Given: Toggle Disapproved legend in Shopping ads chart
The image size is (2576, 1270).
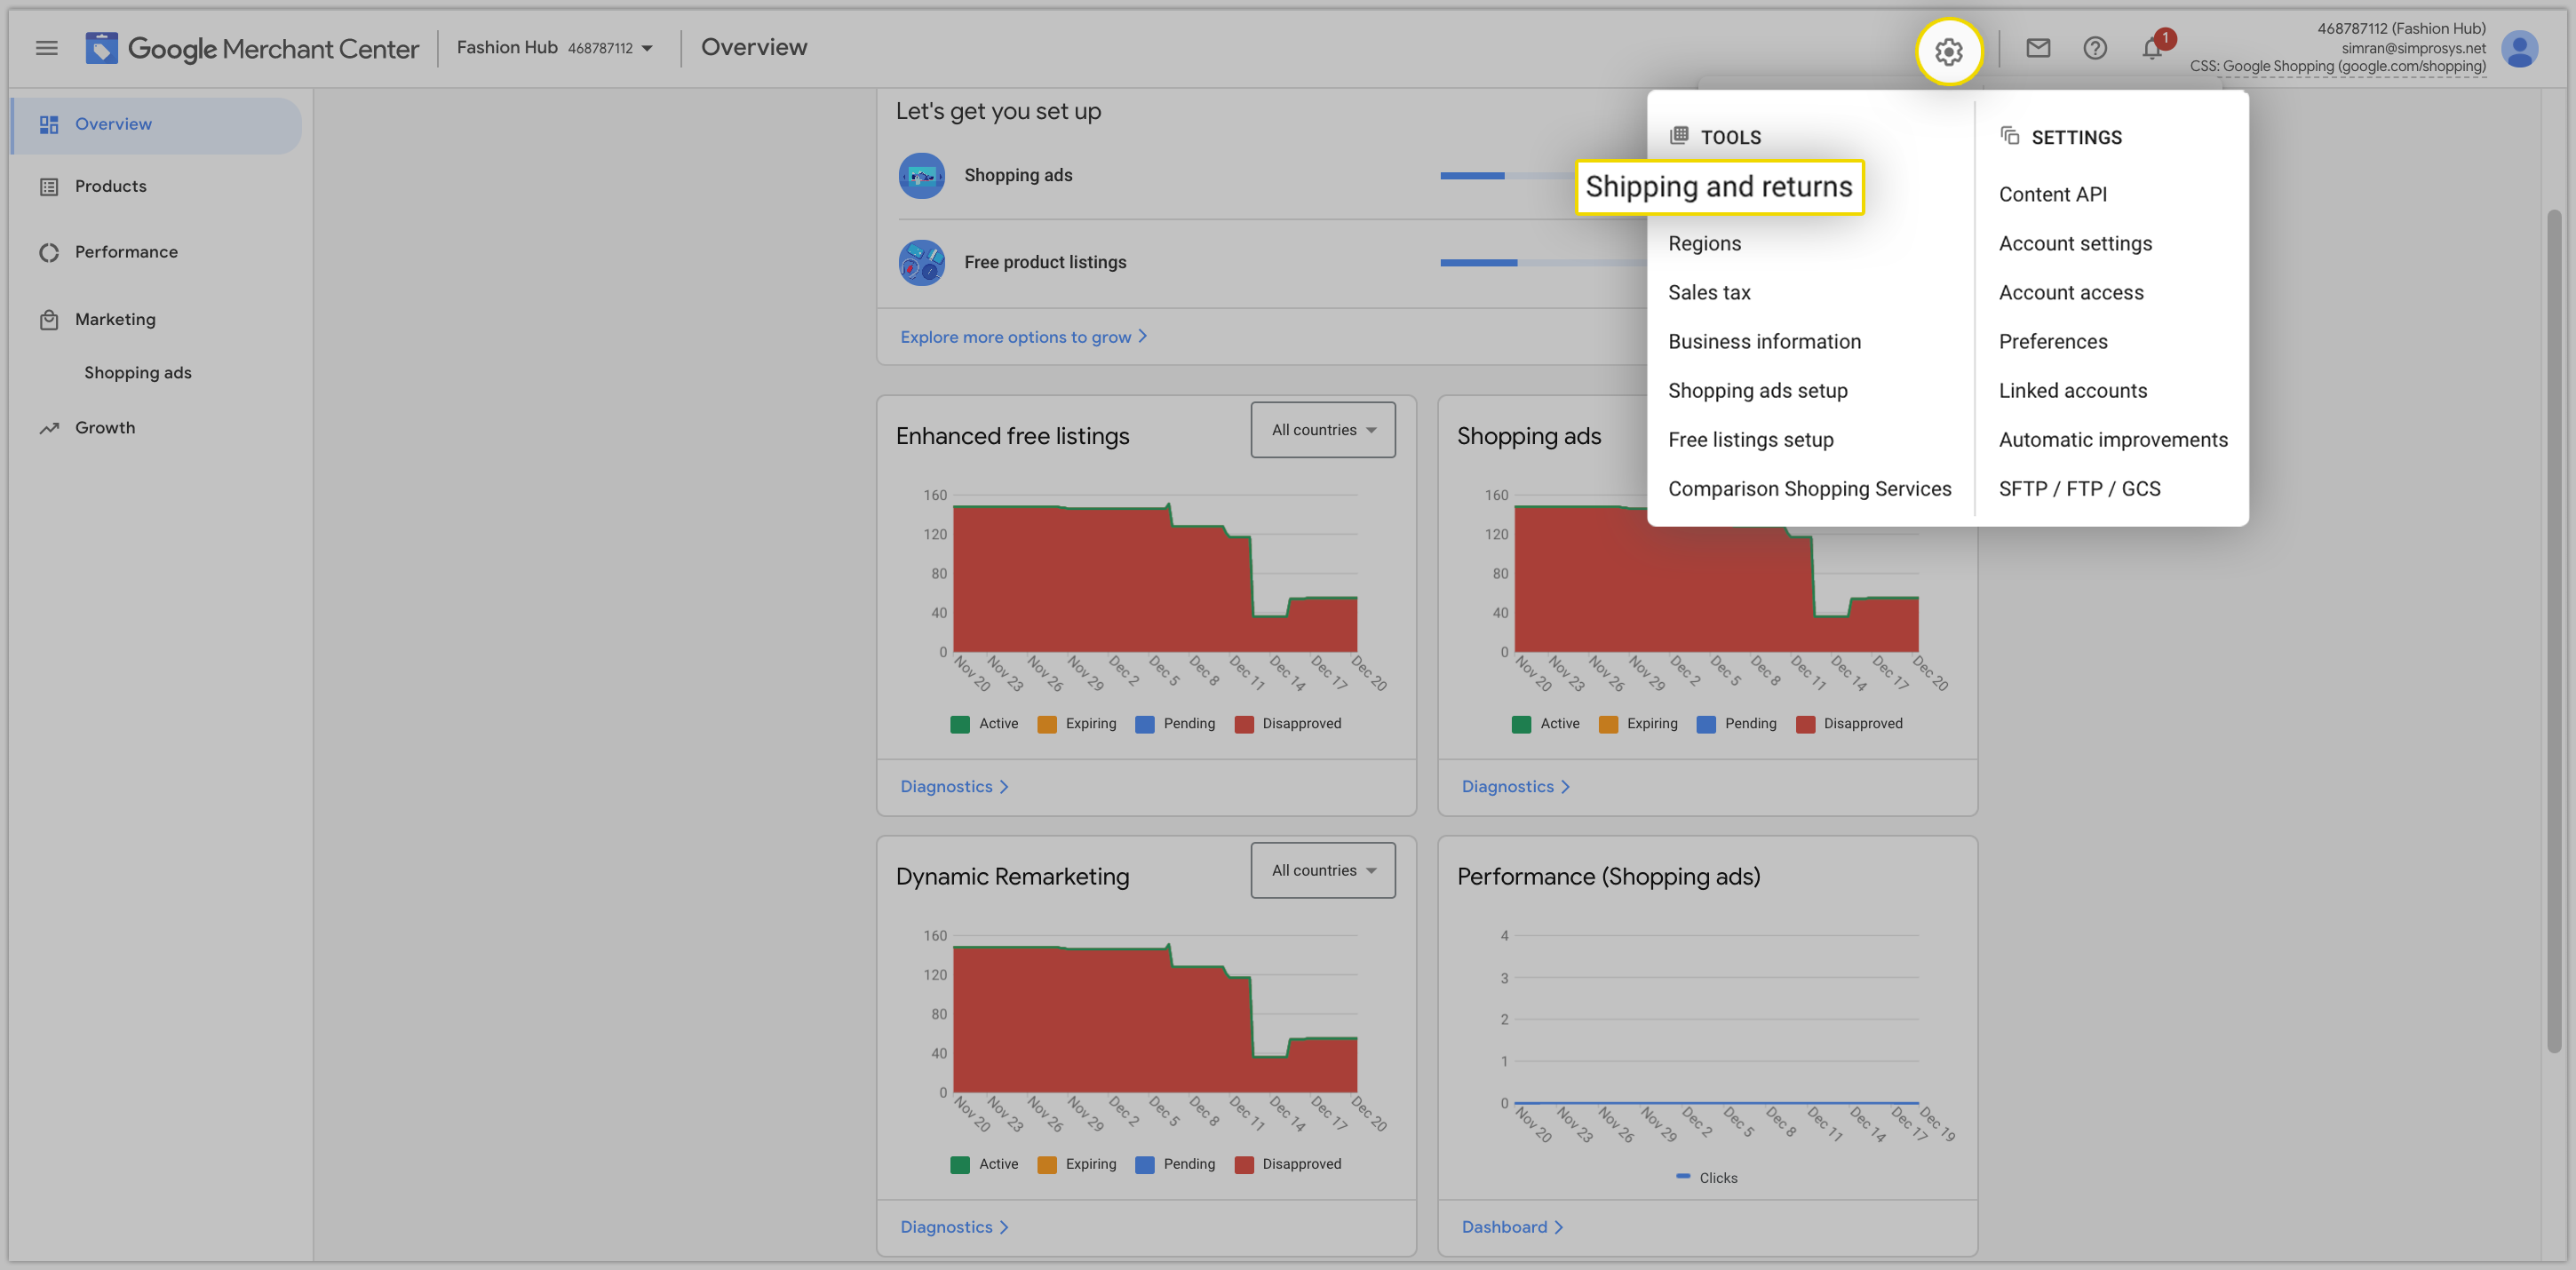Looking at the screenshot, I should (x=1849, y=724).
